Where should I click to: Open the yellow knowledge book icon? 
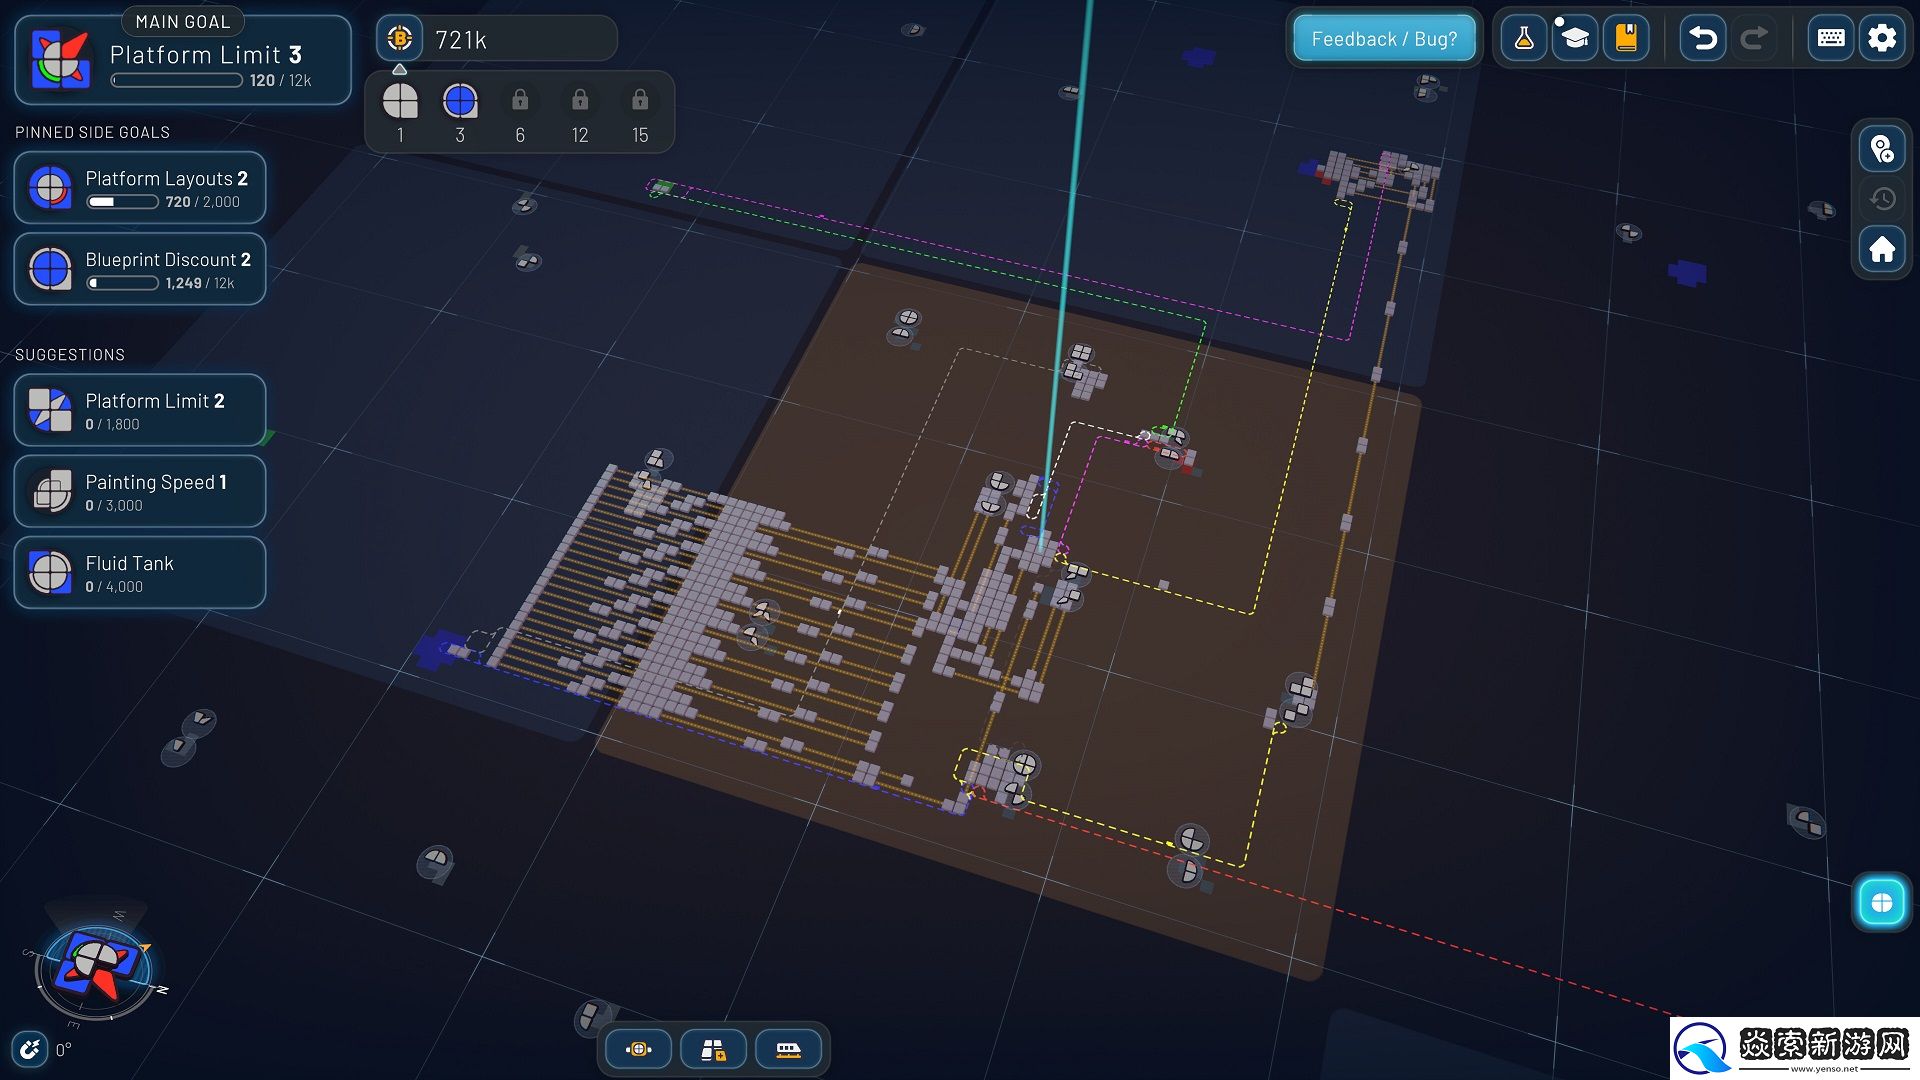pyautogui.click(x=1626, y=39)
